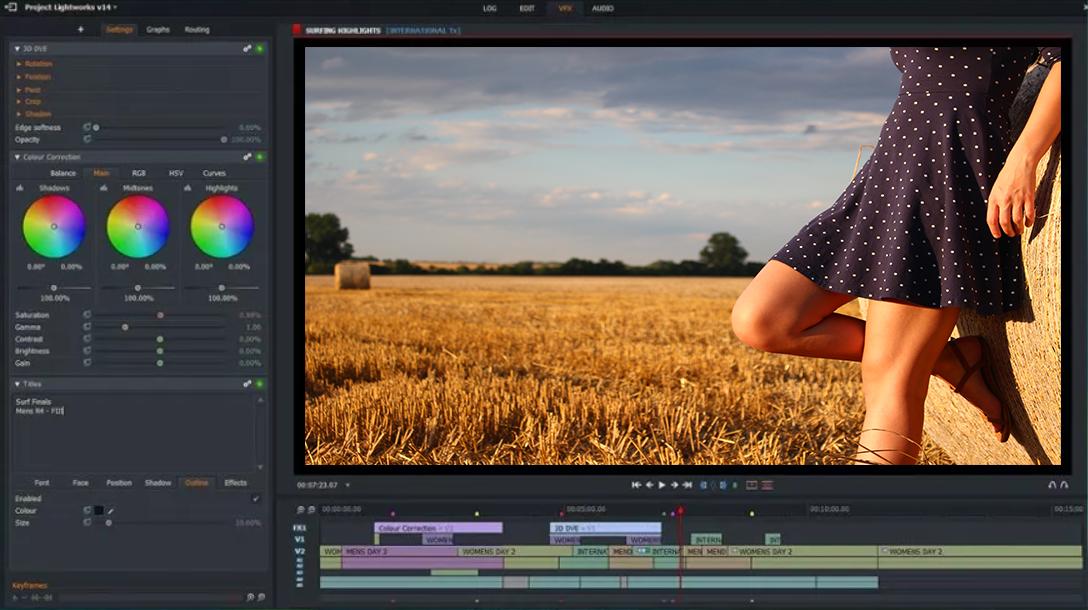Click the black Colour swatch in Outline settings
The image size is (1088, 610).
(98, 510)
